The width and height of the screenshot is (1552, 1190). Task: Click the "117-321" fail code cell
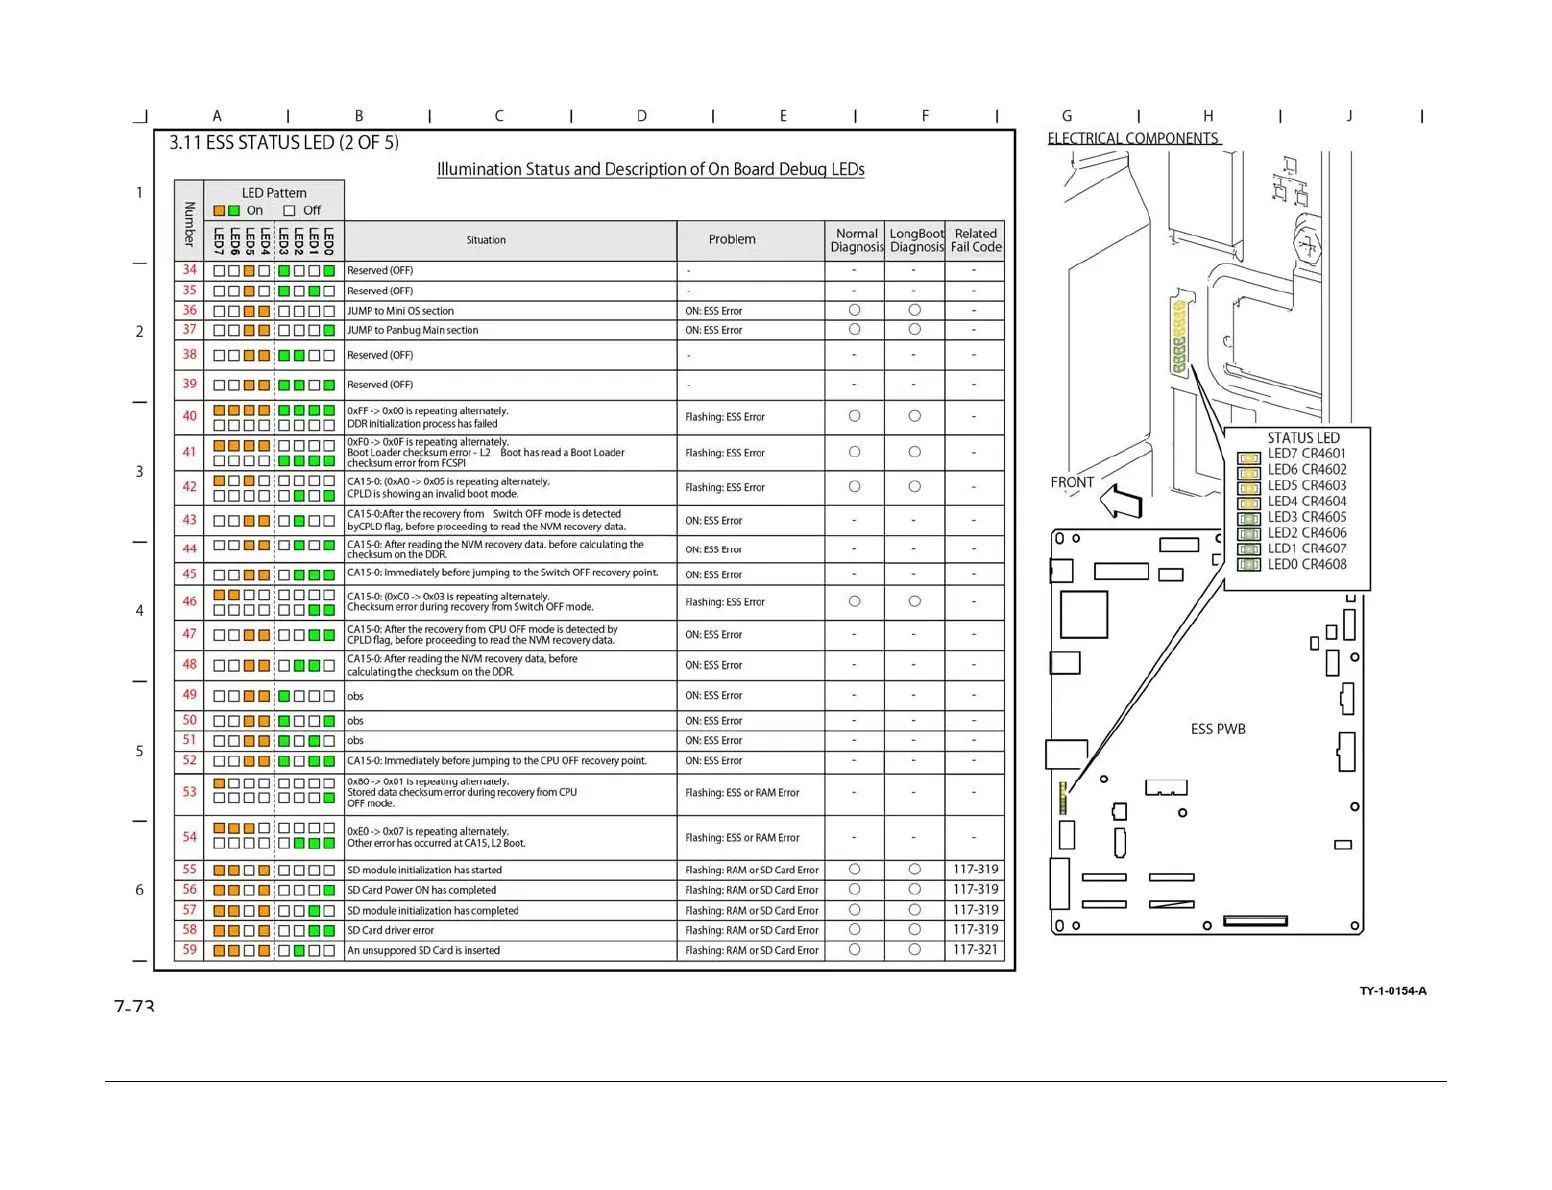pyautogui.click(x=975, y=950)
